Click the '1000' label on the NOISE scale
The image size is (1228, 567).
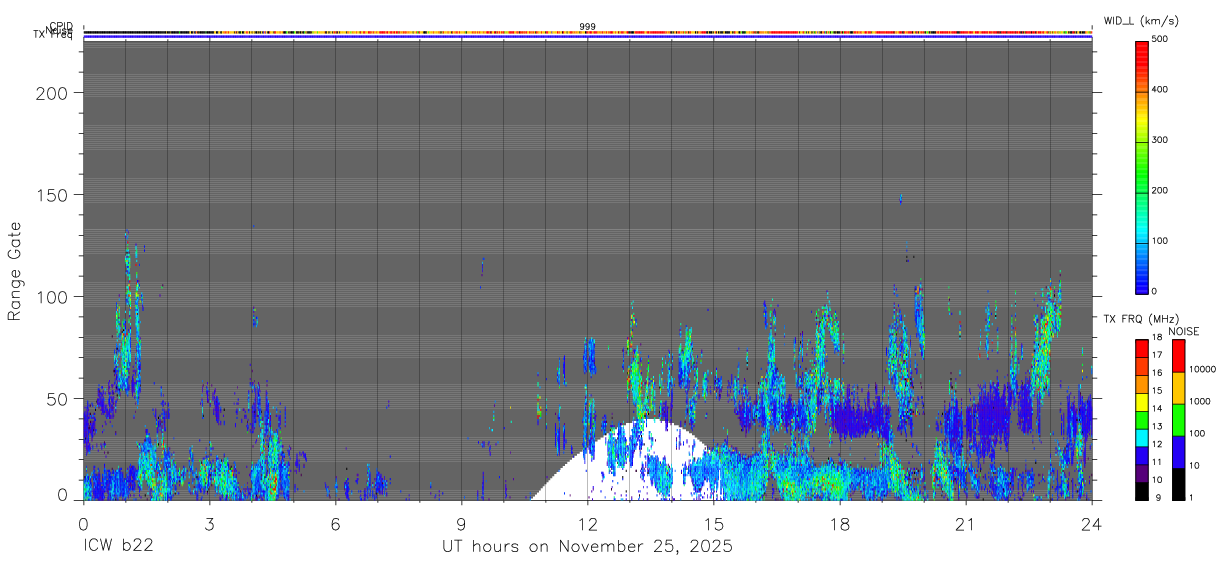(x=1199, y=401)
